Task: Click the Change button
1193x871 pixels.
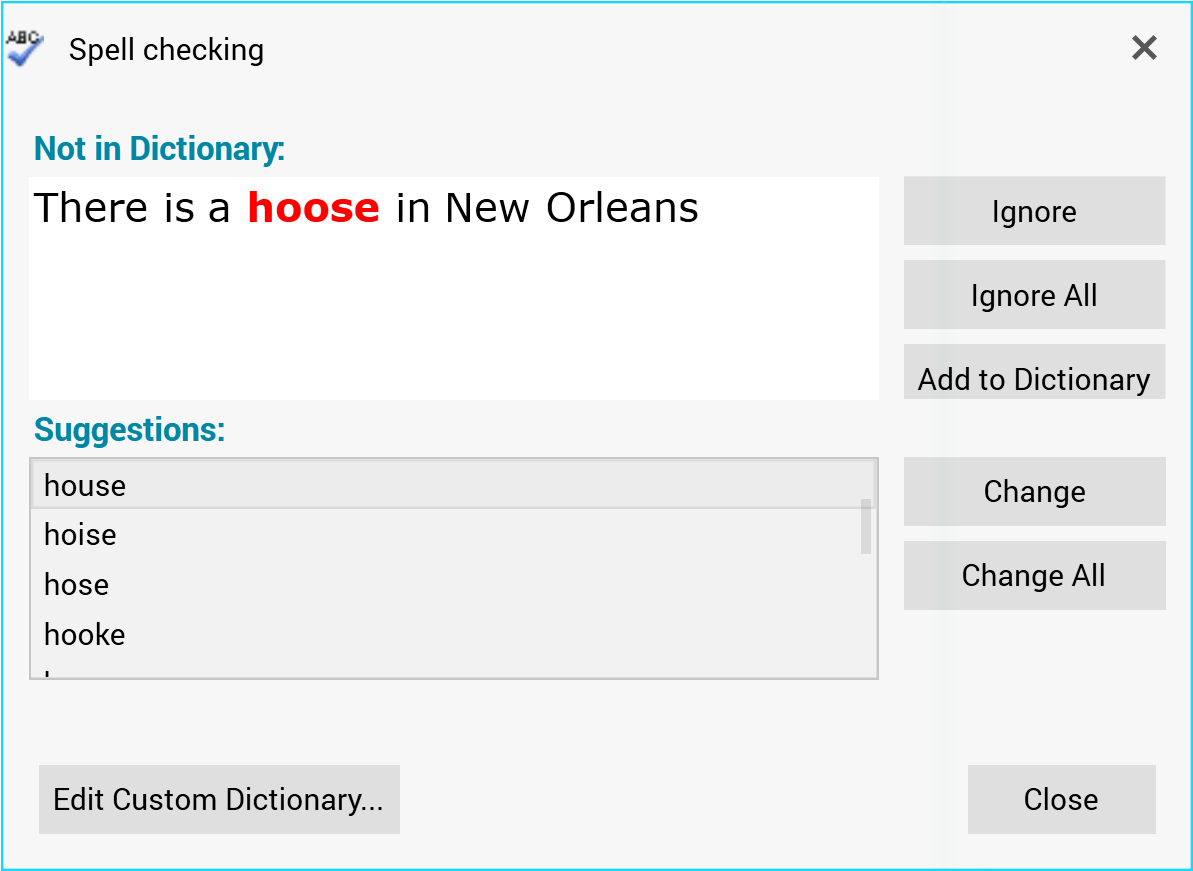Action: 1034,491
